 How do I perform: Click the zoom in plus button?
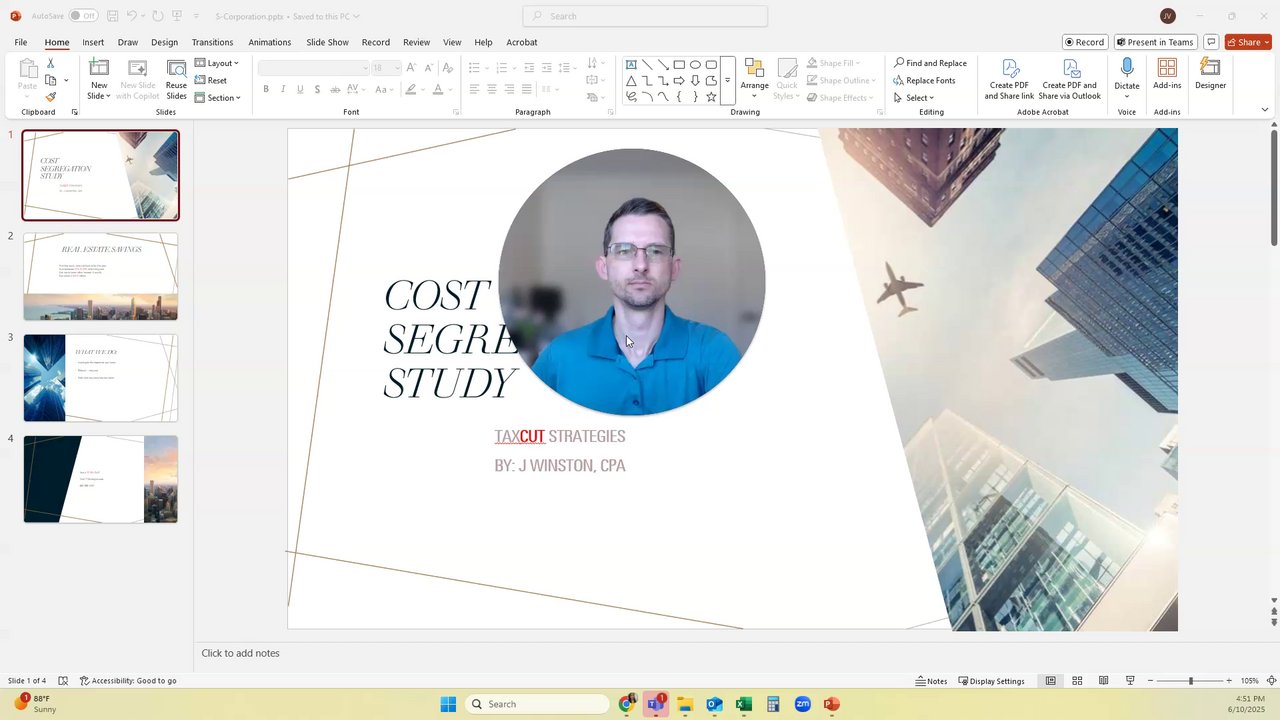[1229, 681]
